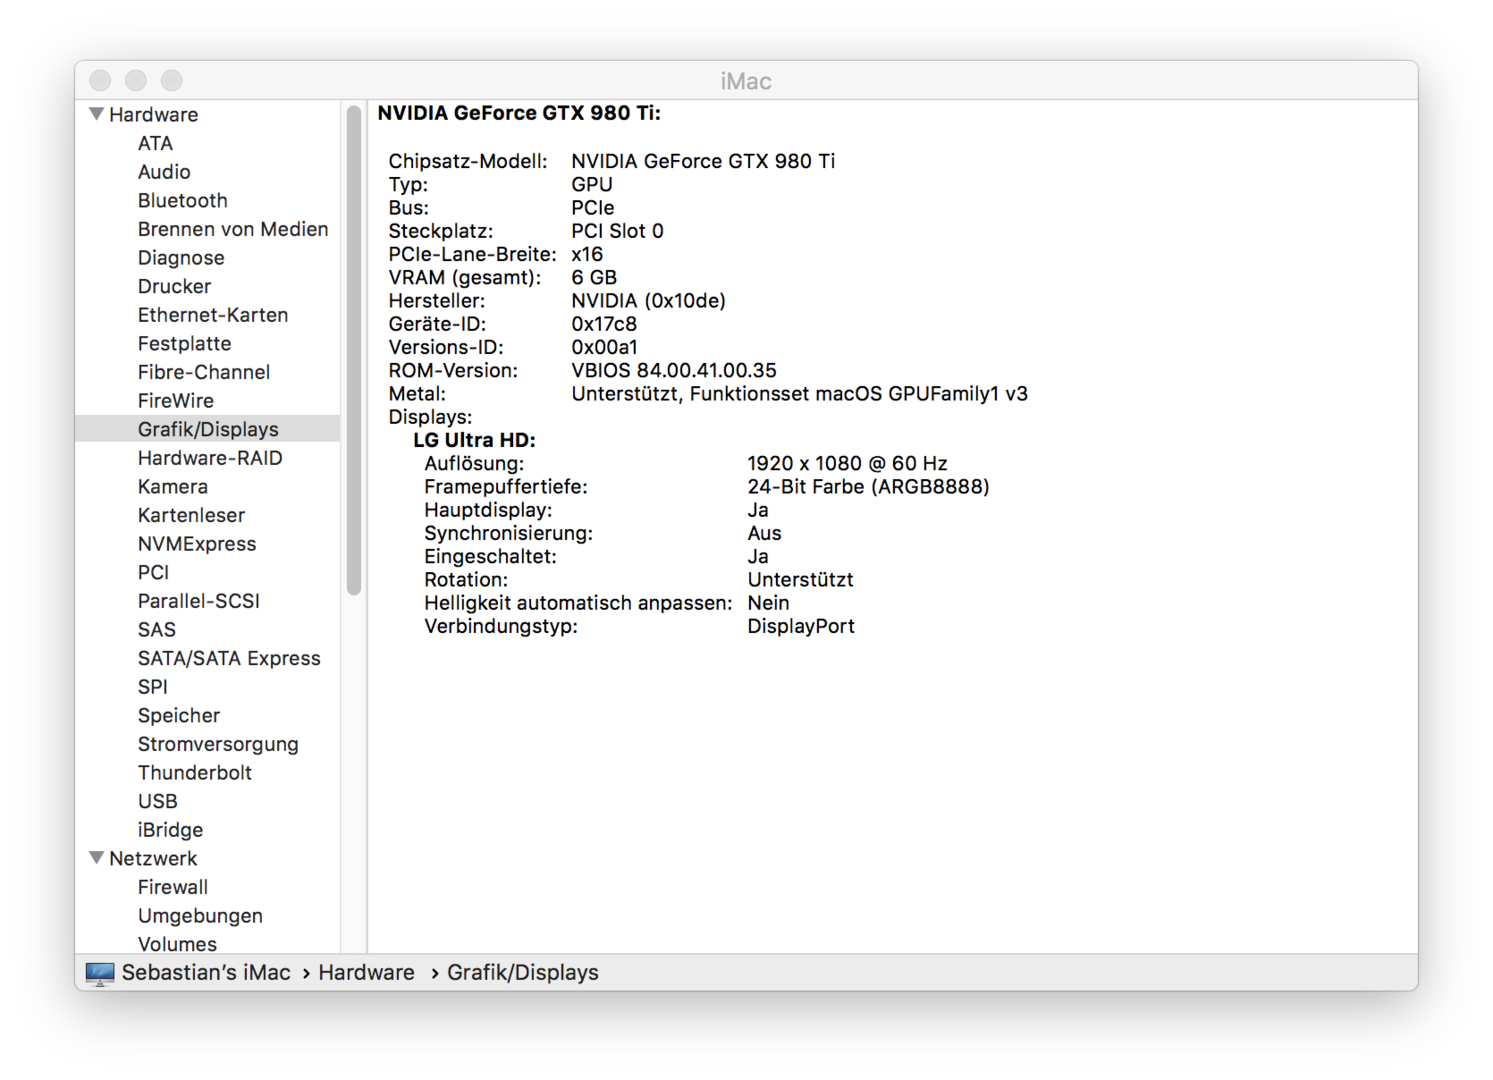1493x1080 pixels.
Task: Click ROM-Version value VBIOS 84.00.41.00.35
Action: [x=674, y=370]
